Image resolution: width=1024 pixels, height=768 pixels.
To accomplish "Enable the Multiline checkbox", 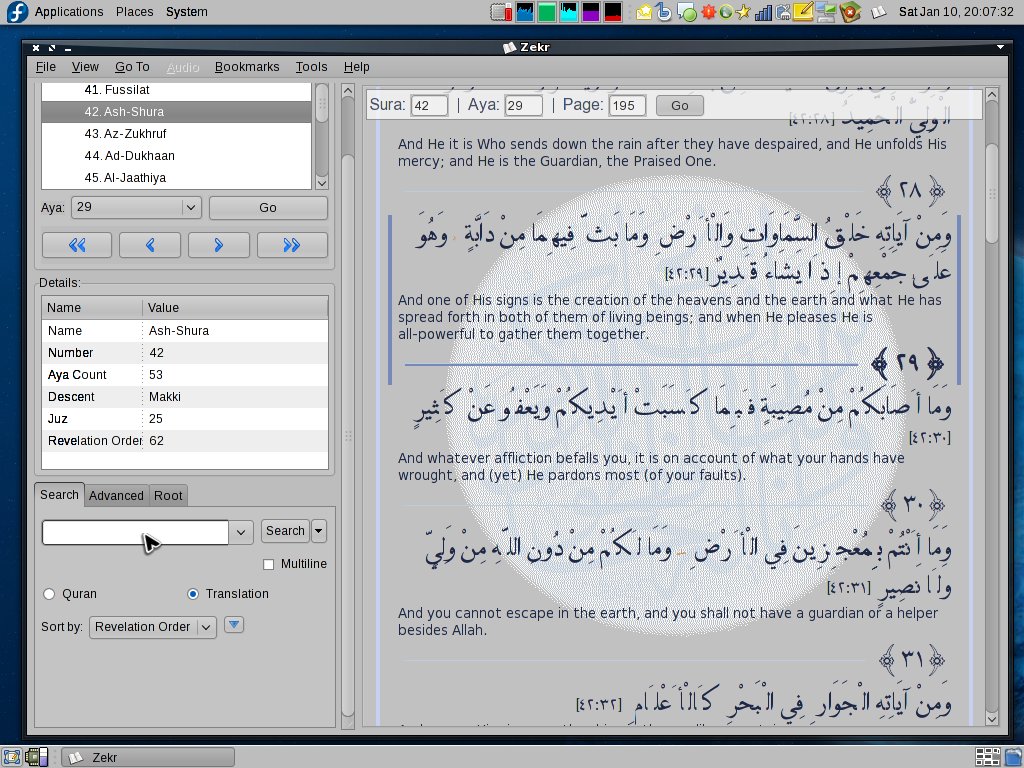I will [x=268, y=564].
